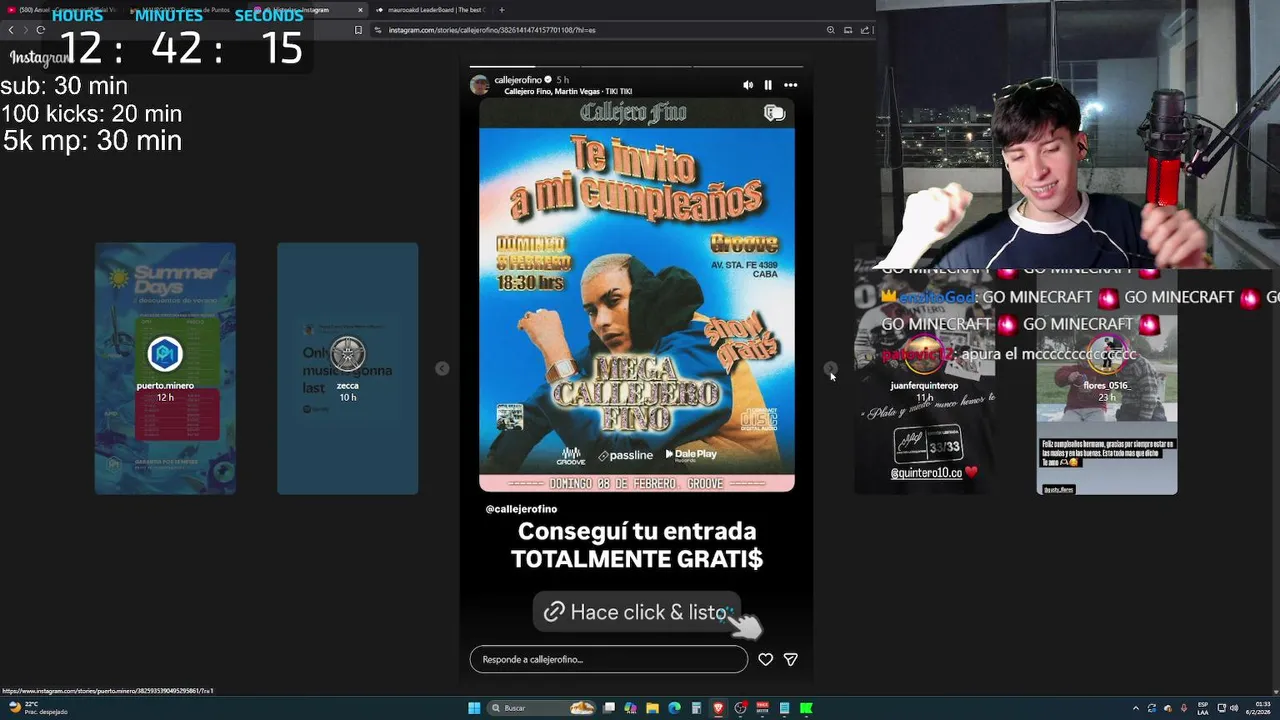Image resolution: width=1280 pixels, height=720 pixels.
Task: Click the 'Hace click & listo' link sticker
Action: pos(637,612)
